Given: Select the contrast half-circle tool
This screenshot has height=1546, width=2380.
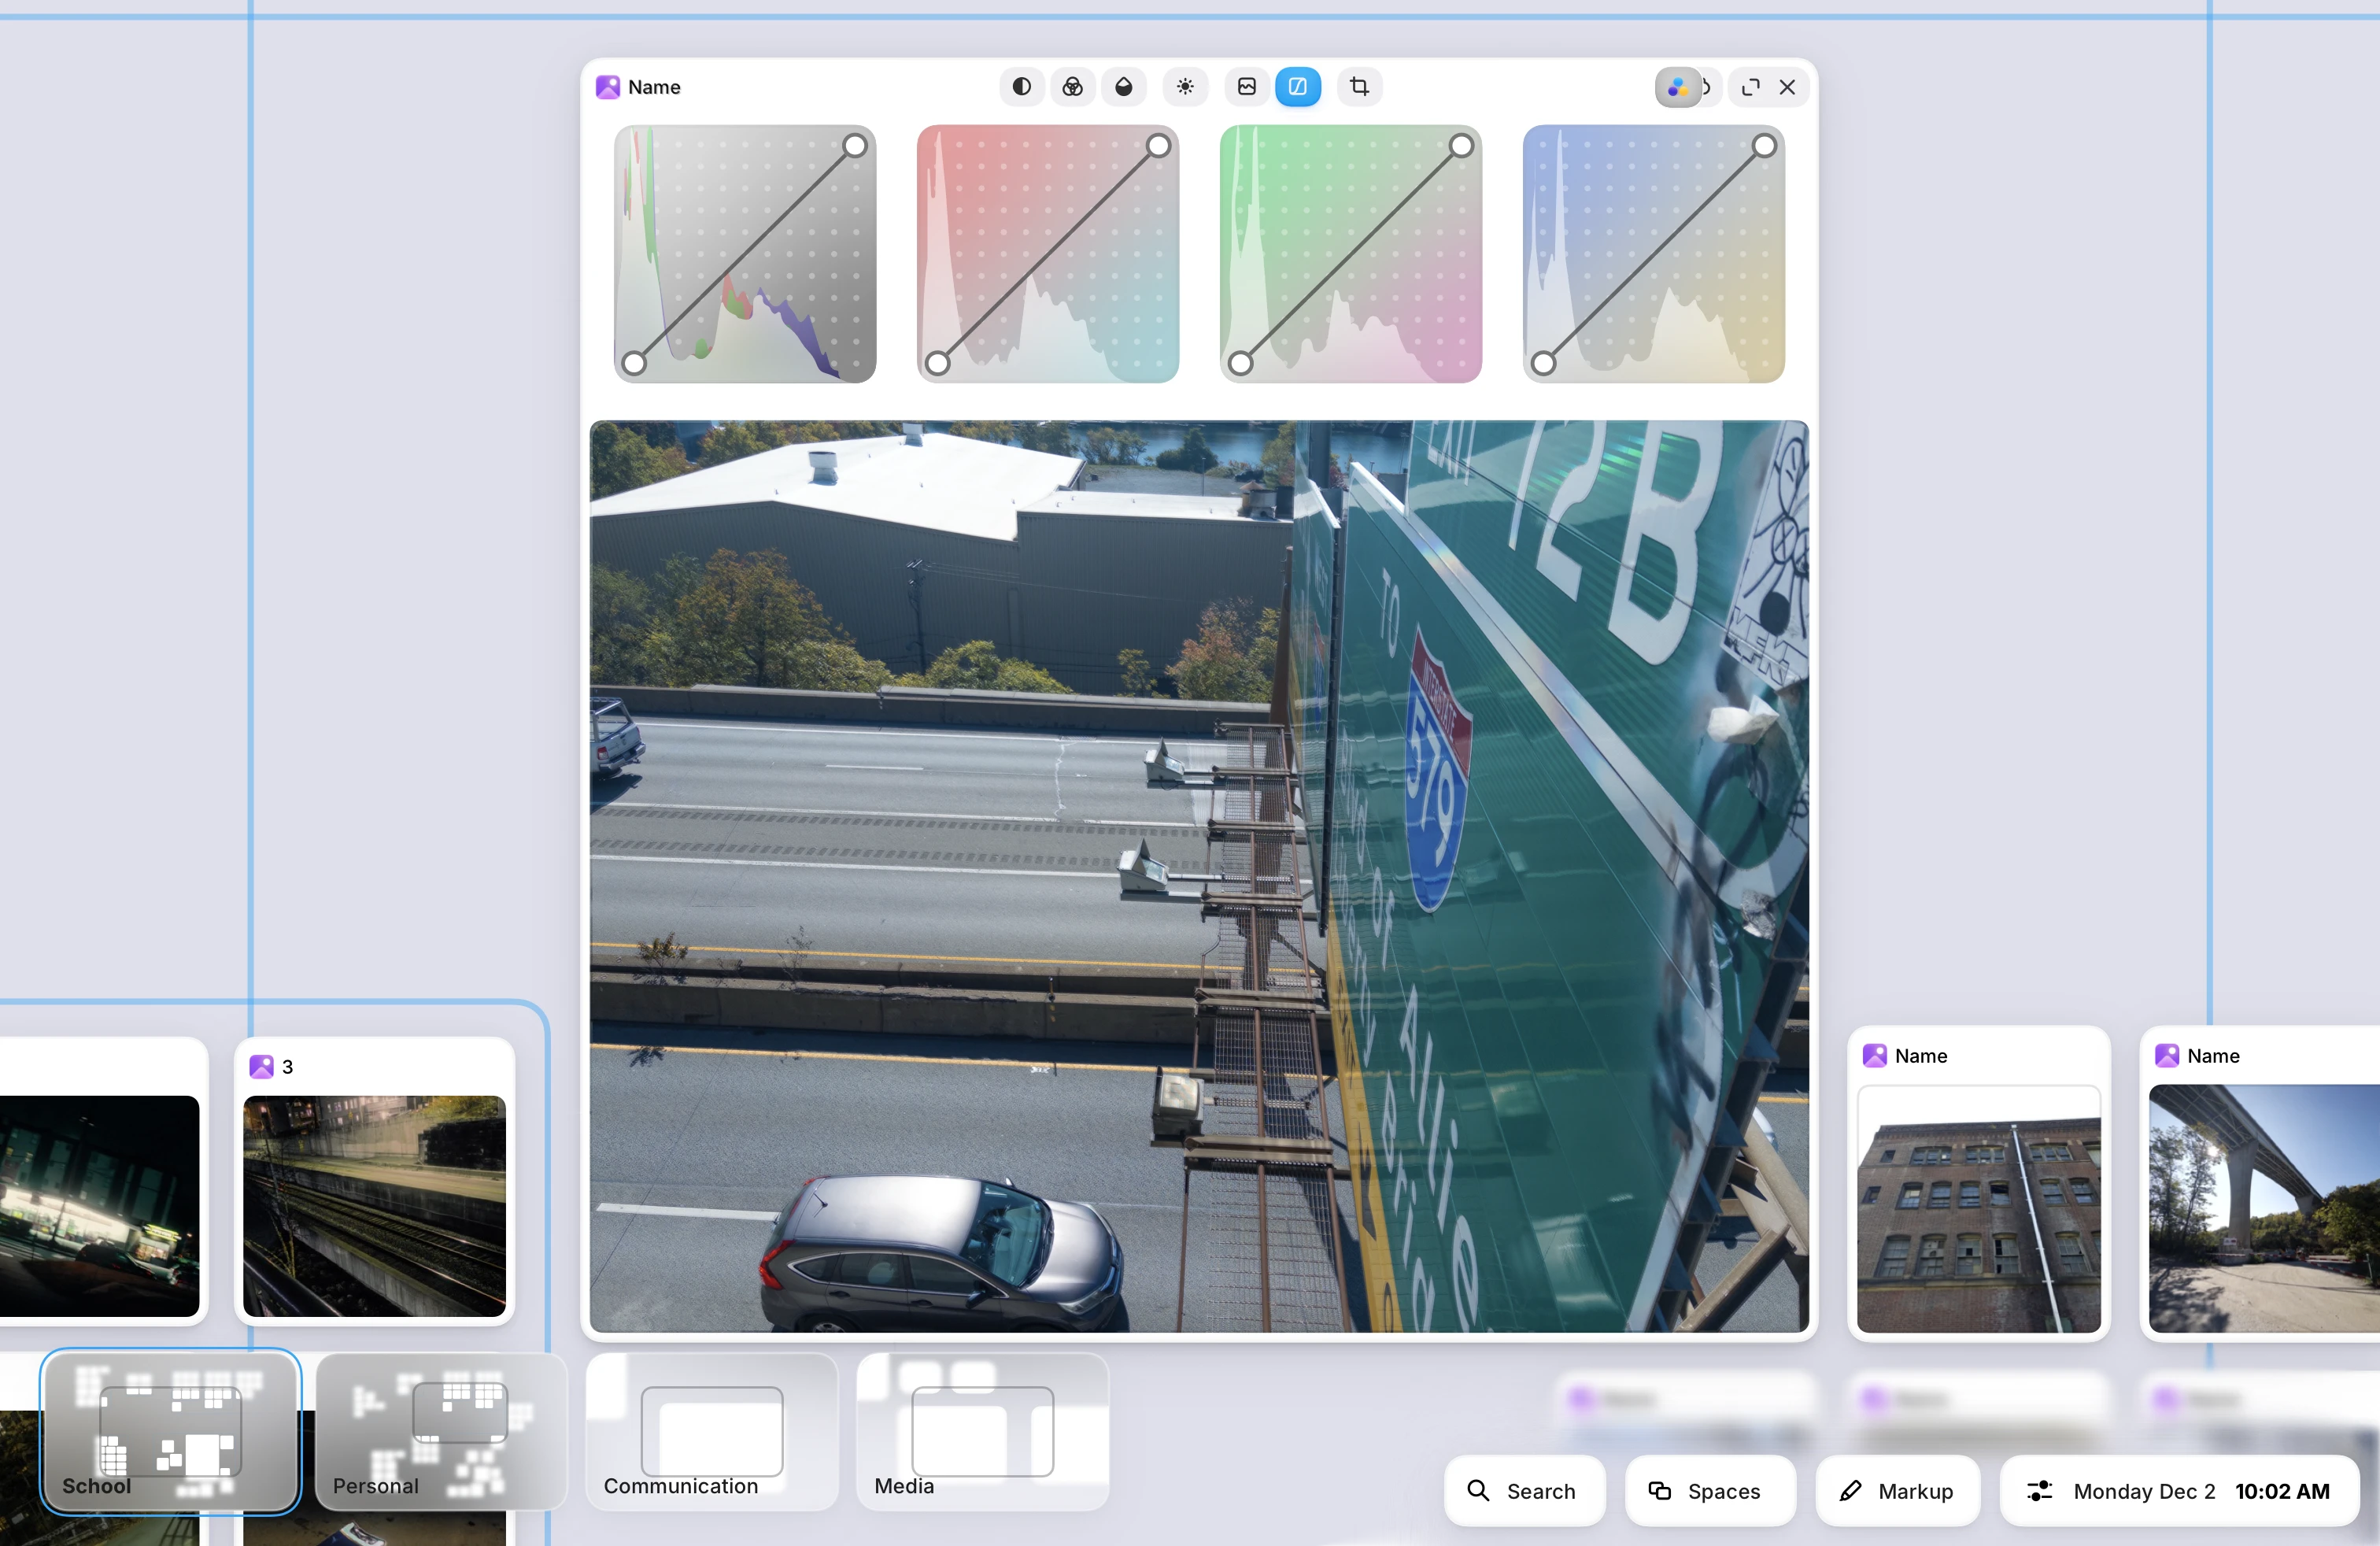Looking at the screenshot, I should coord(1021,87).
